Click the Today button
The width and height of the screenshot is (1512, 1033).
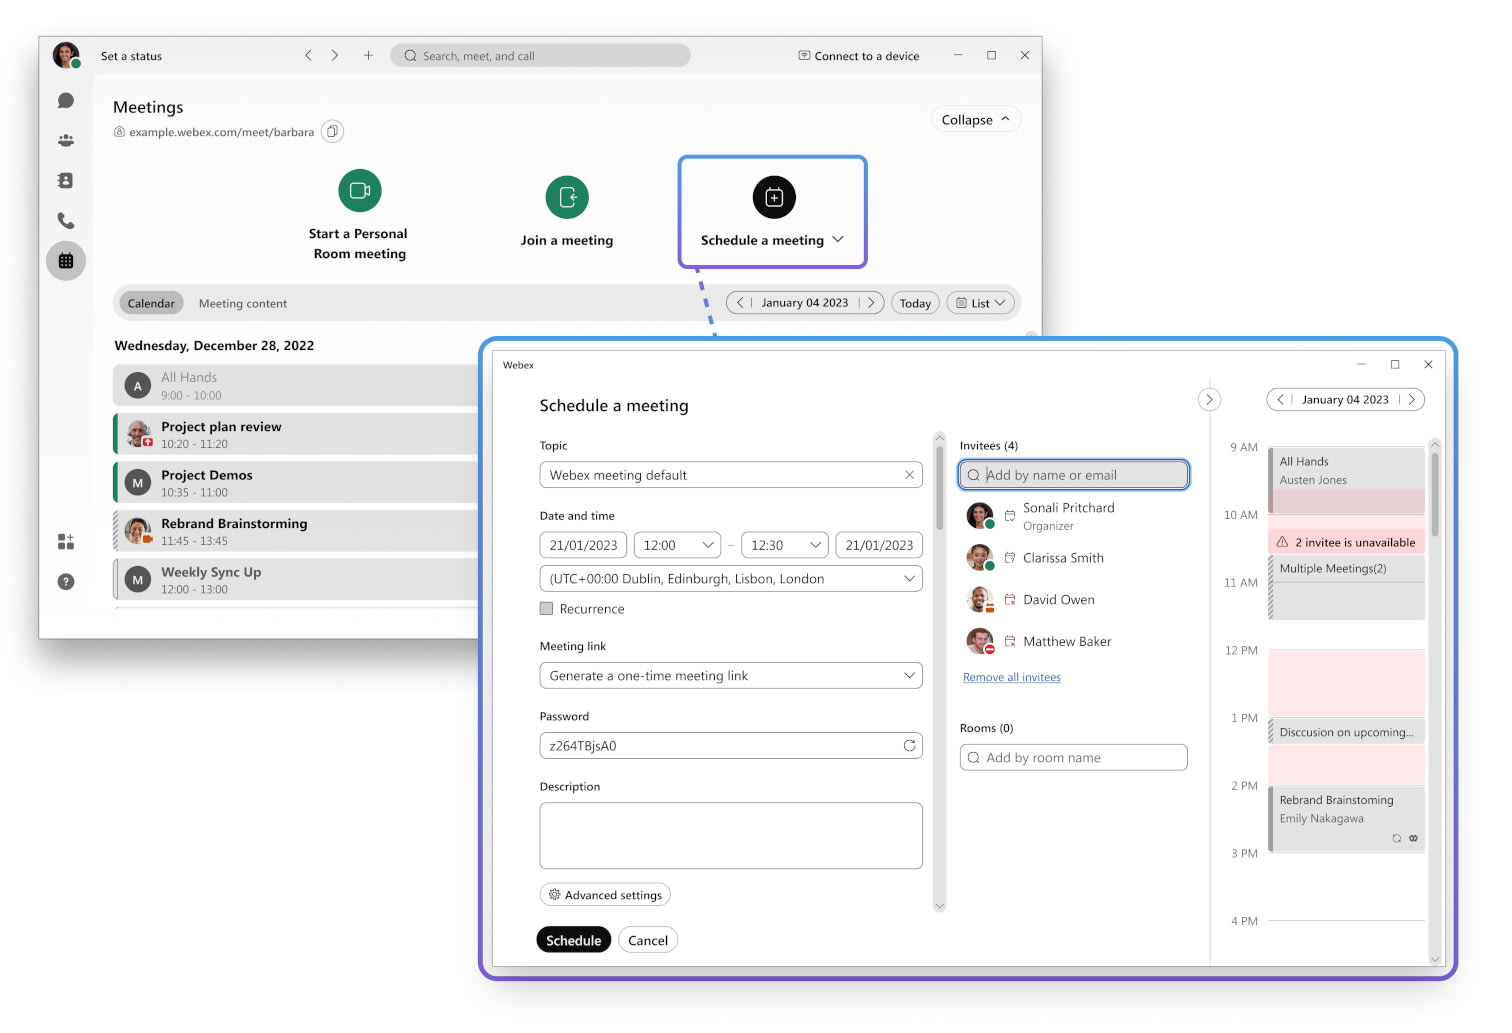tap(915, 303)
